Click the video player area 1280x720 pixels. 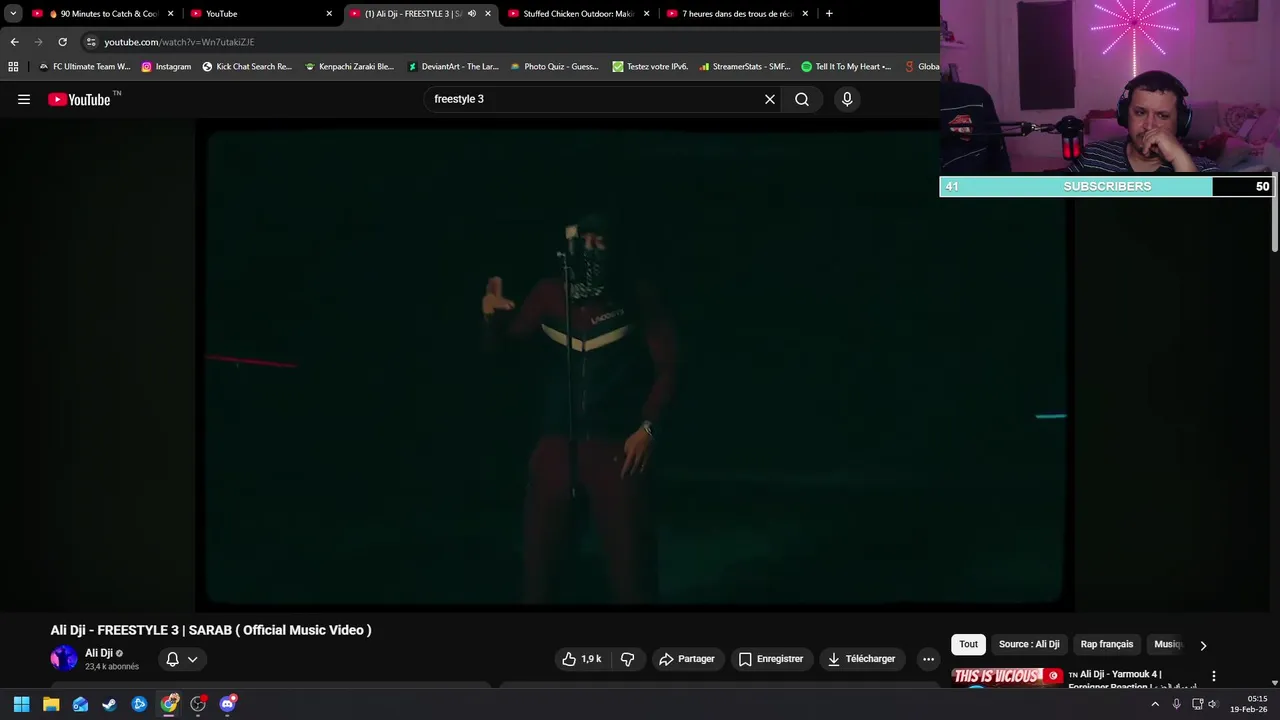(634, 366)
